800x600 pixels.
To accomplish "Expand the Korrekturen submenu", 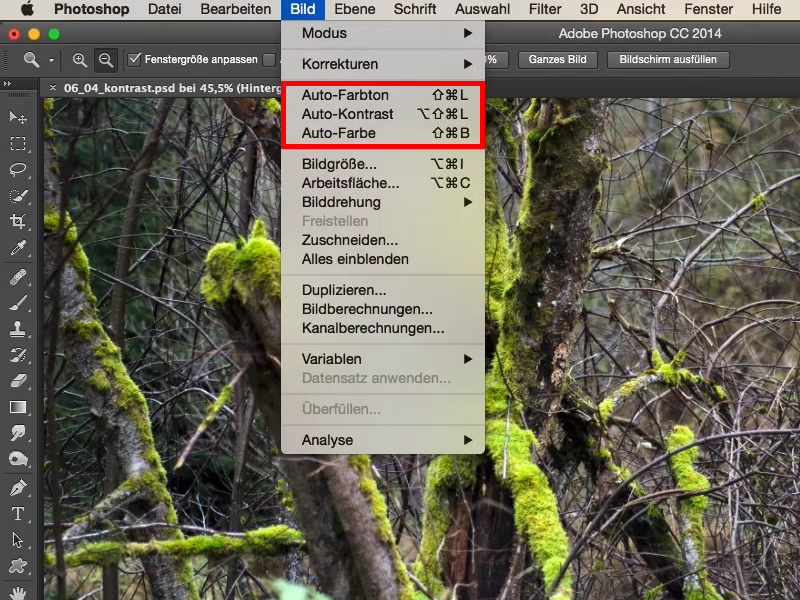I will [383, 64].
